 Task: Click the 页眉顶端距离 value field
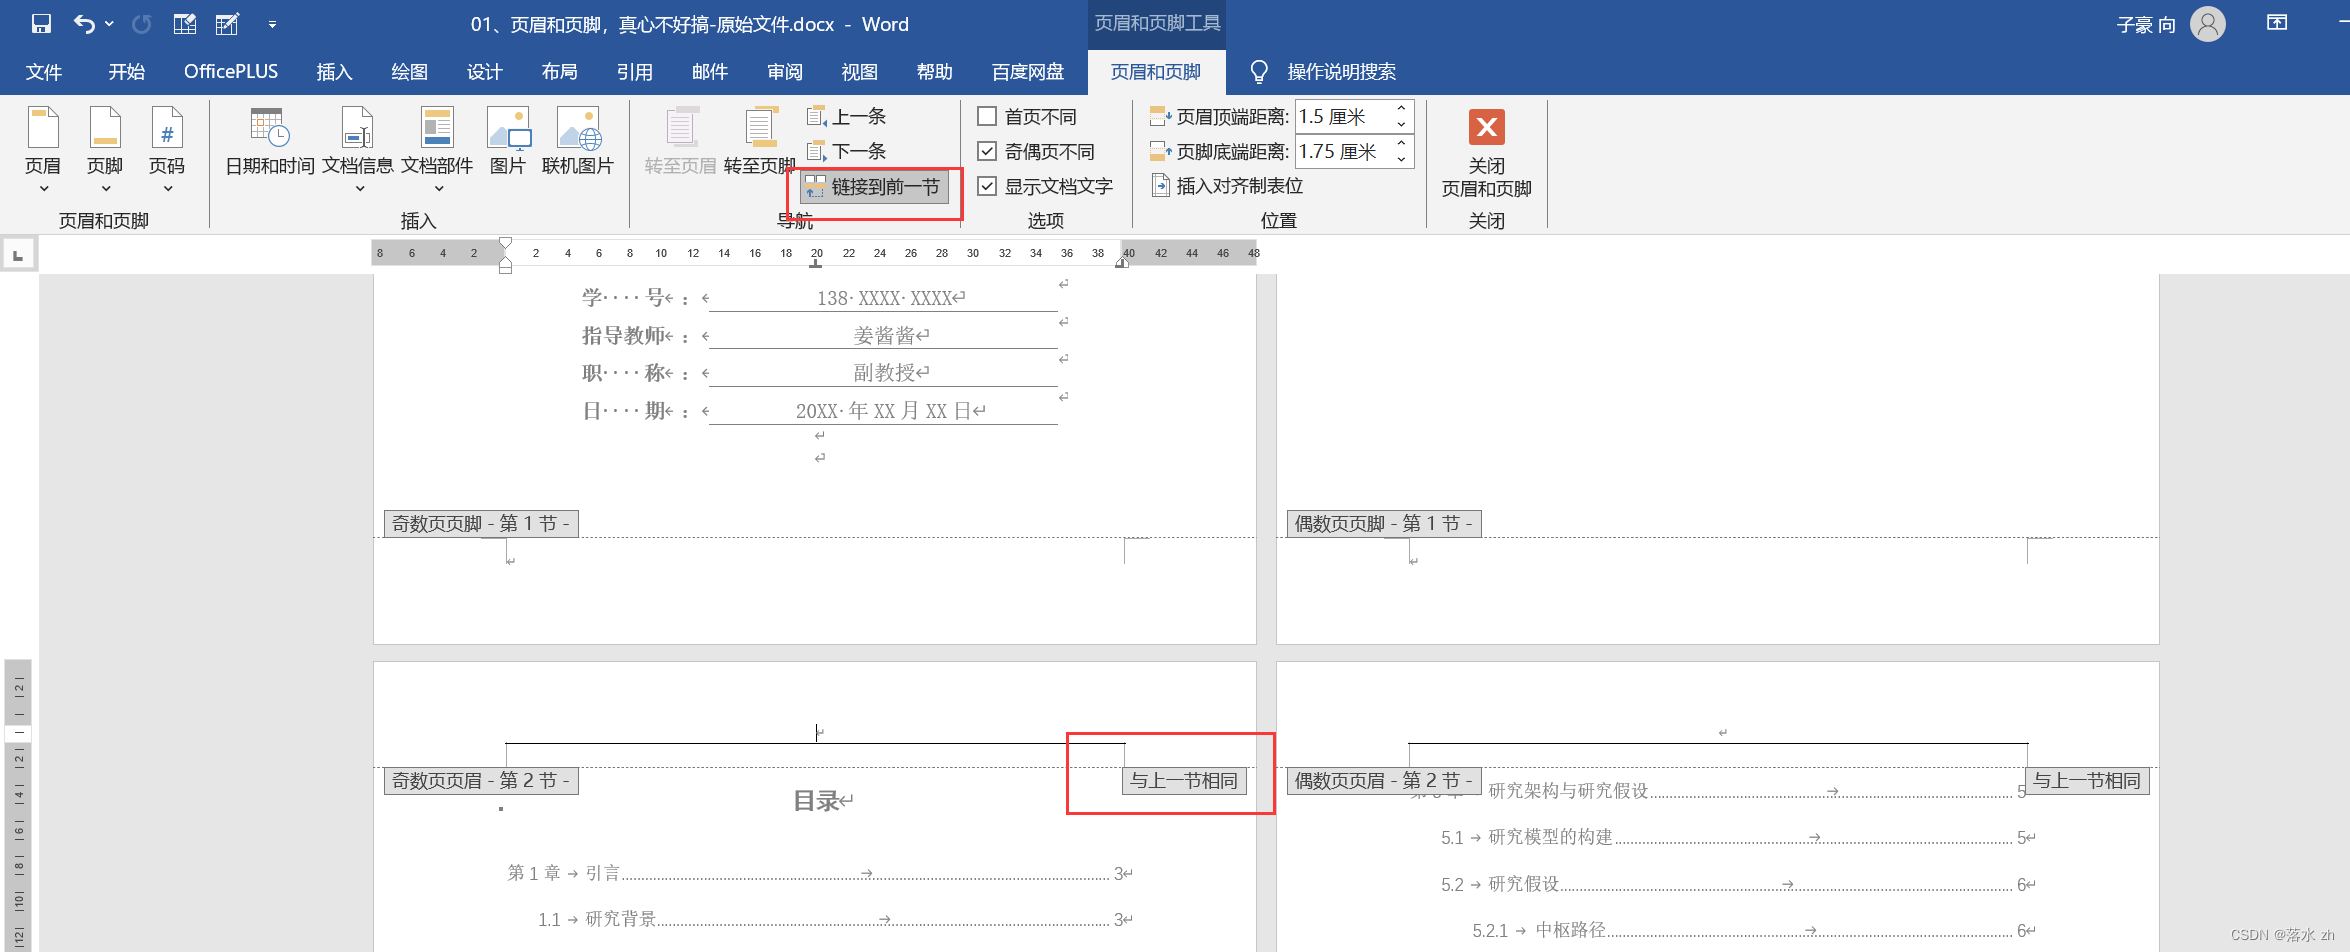(1342, 117)
